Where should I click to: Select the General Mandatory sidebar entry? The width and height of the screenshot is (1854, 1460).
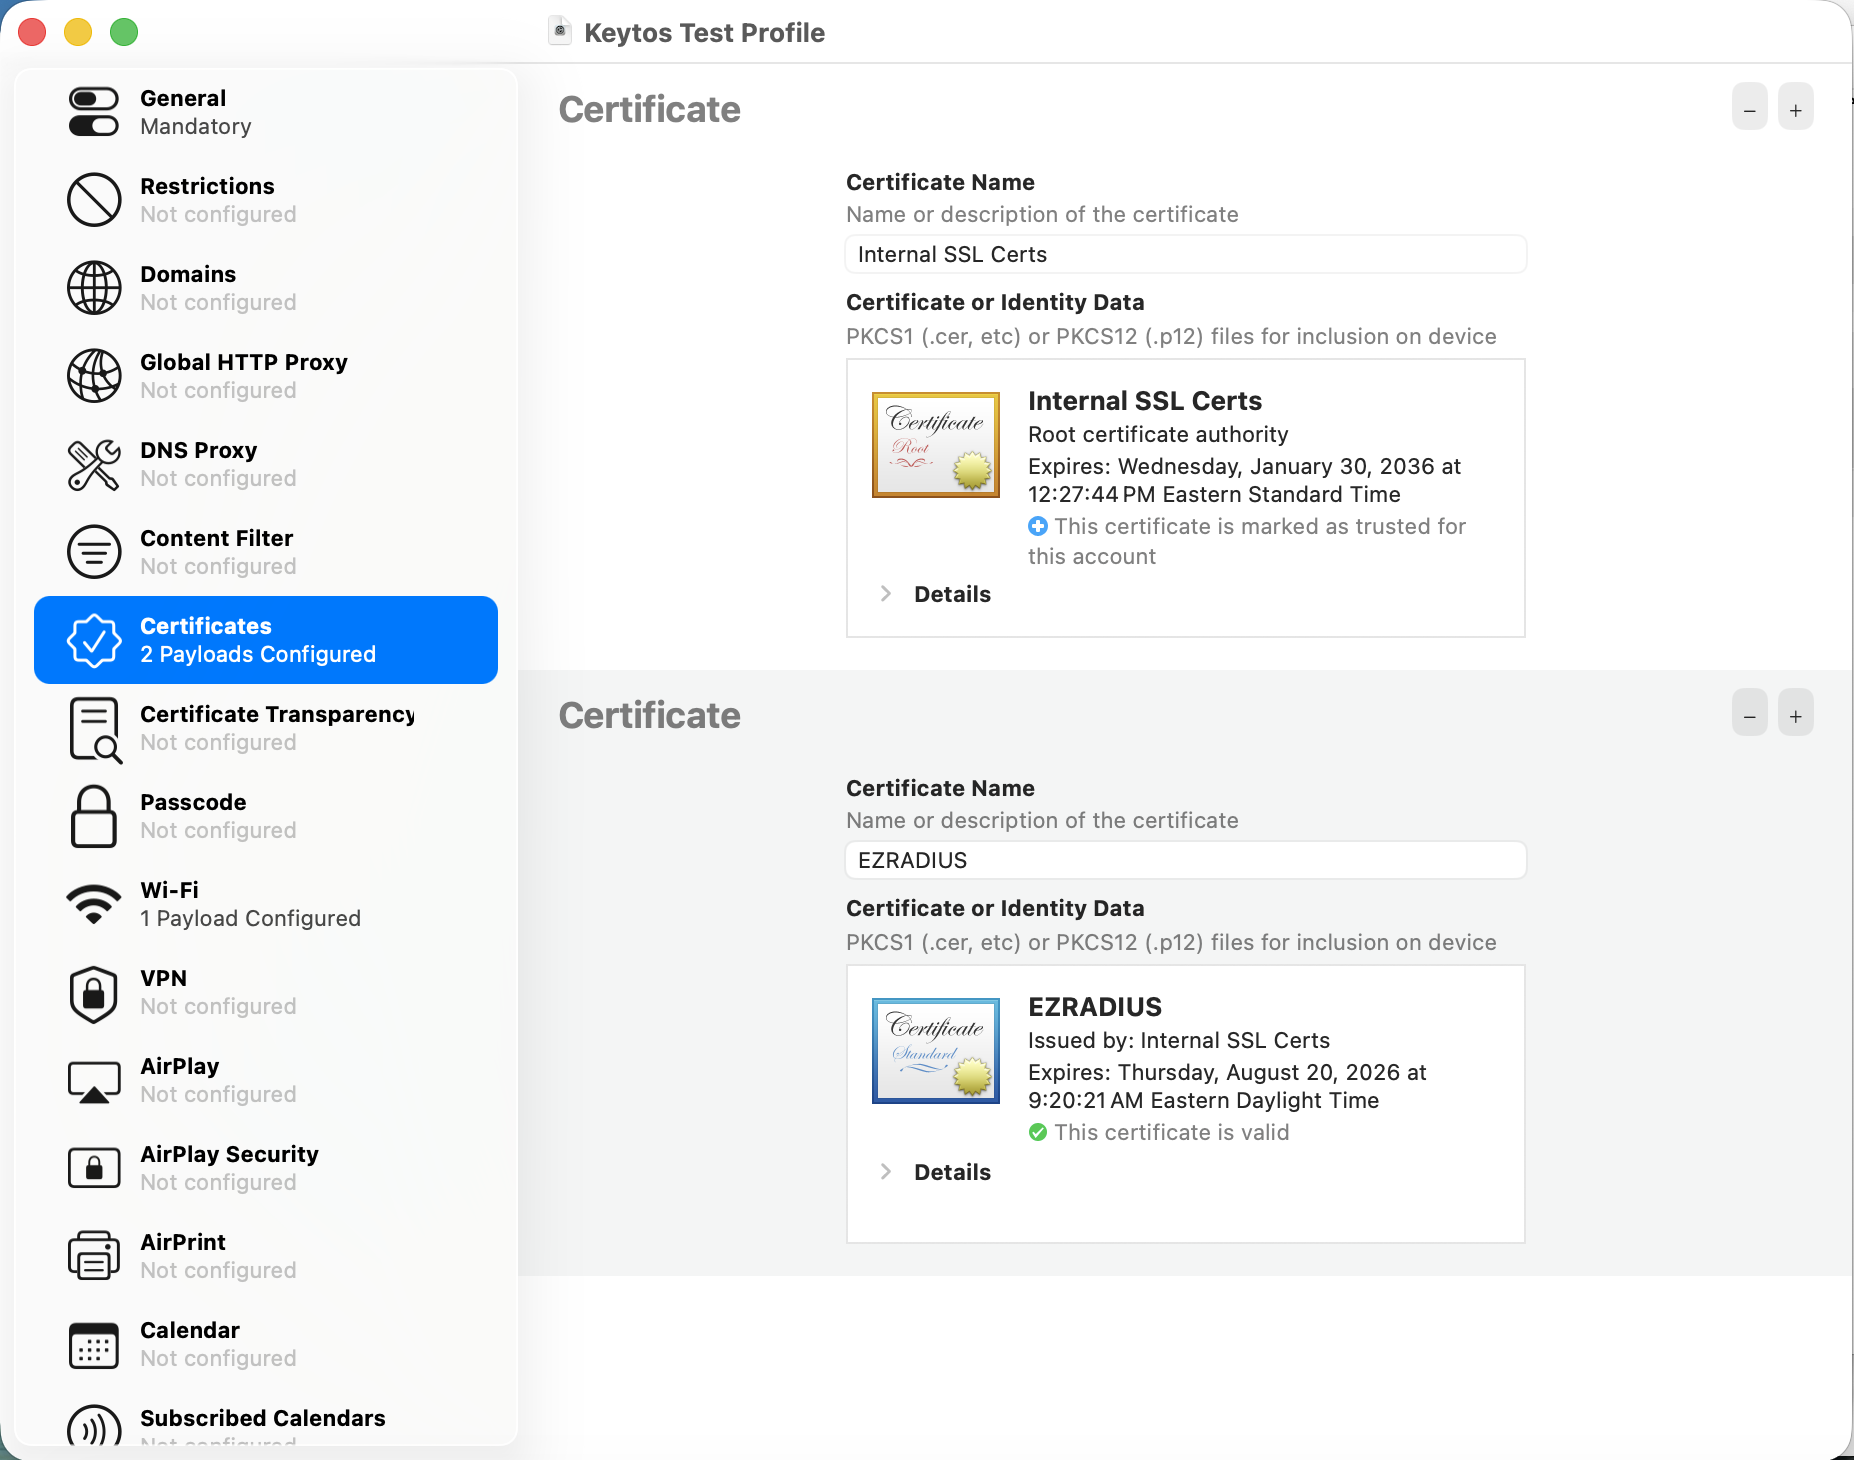click(x=266, y=112)
